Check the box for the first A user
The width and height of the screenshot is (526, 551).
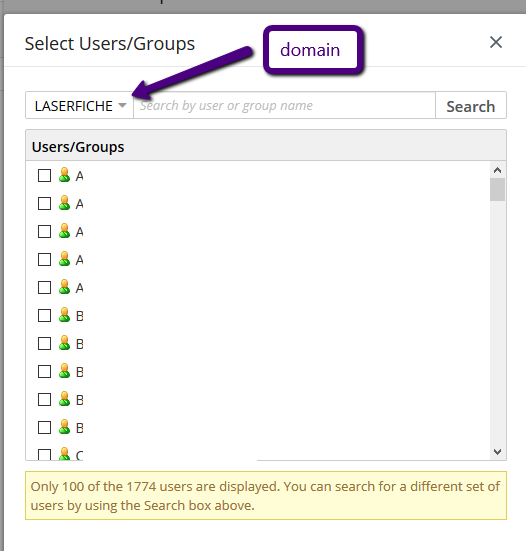click(44, 175)
